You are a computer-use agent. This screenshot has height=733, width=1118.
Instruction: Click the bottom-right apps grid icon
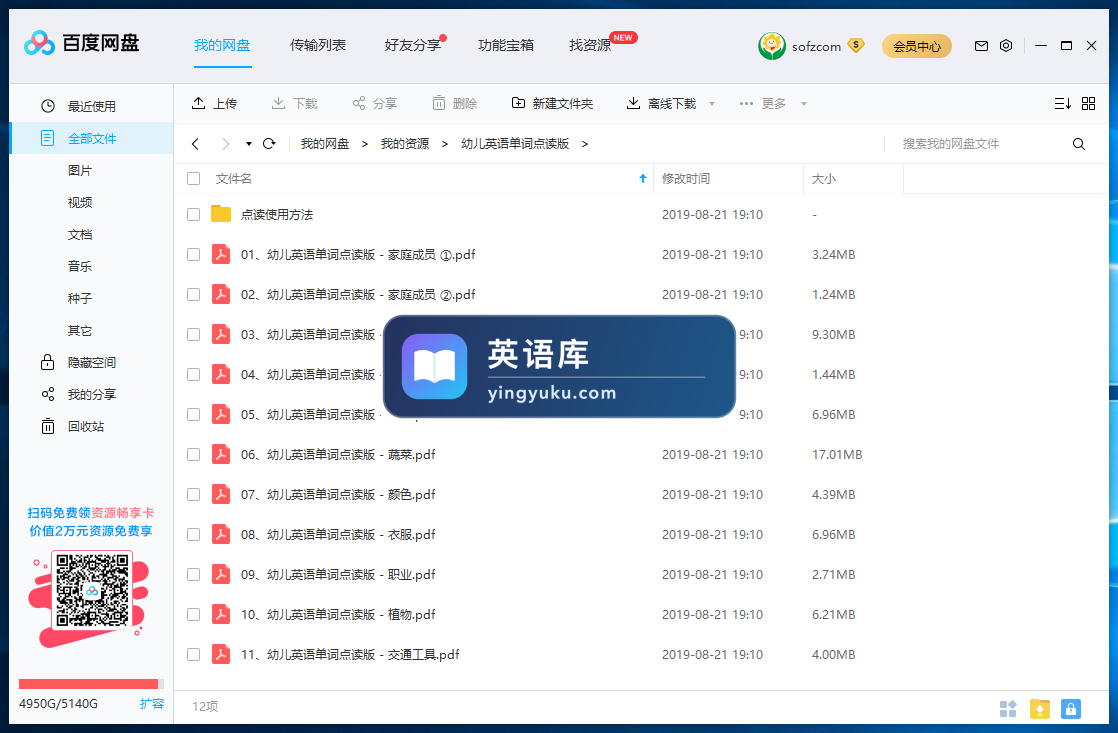[x=1008, y=709]
